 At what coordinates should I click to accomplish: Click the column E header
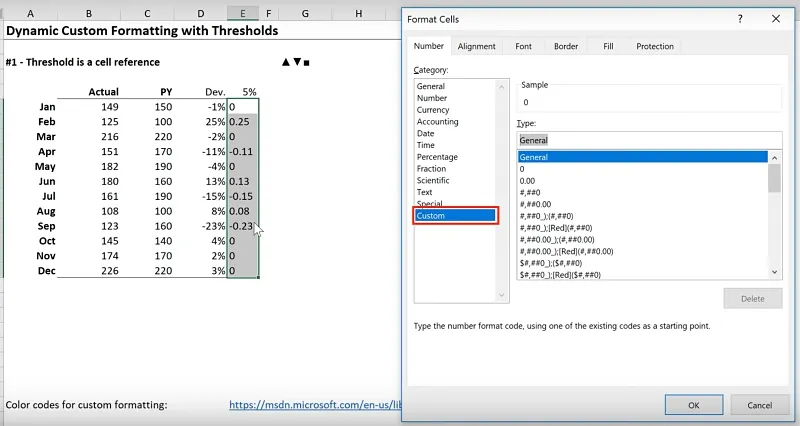[242, 15]
